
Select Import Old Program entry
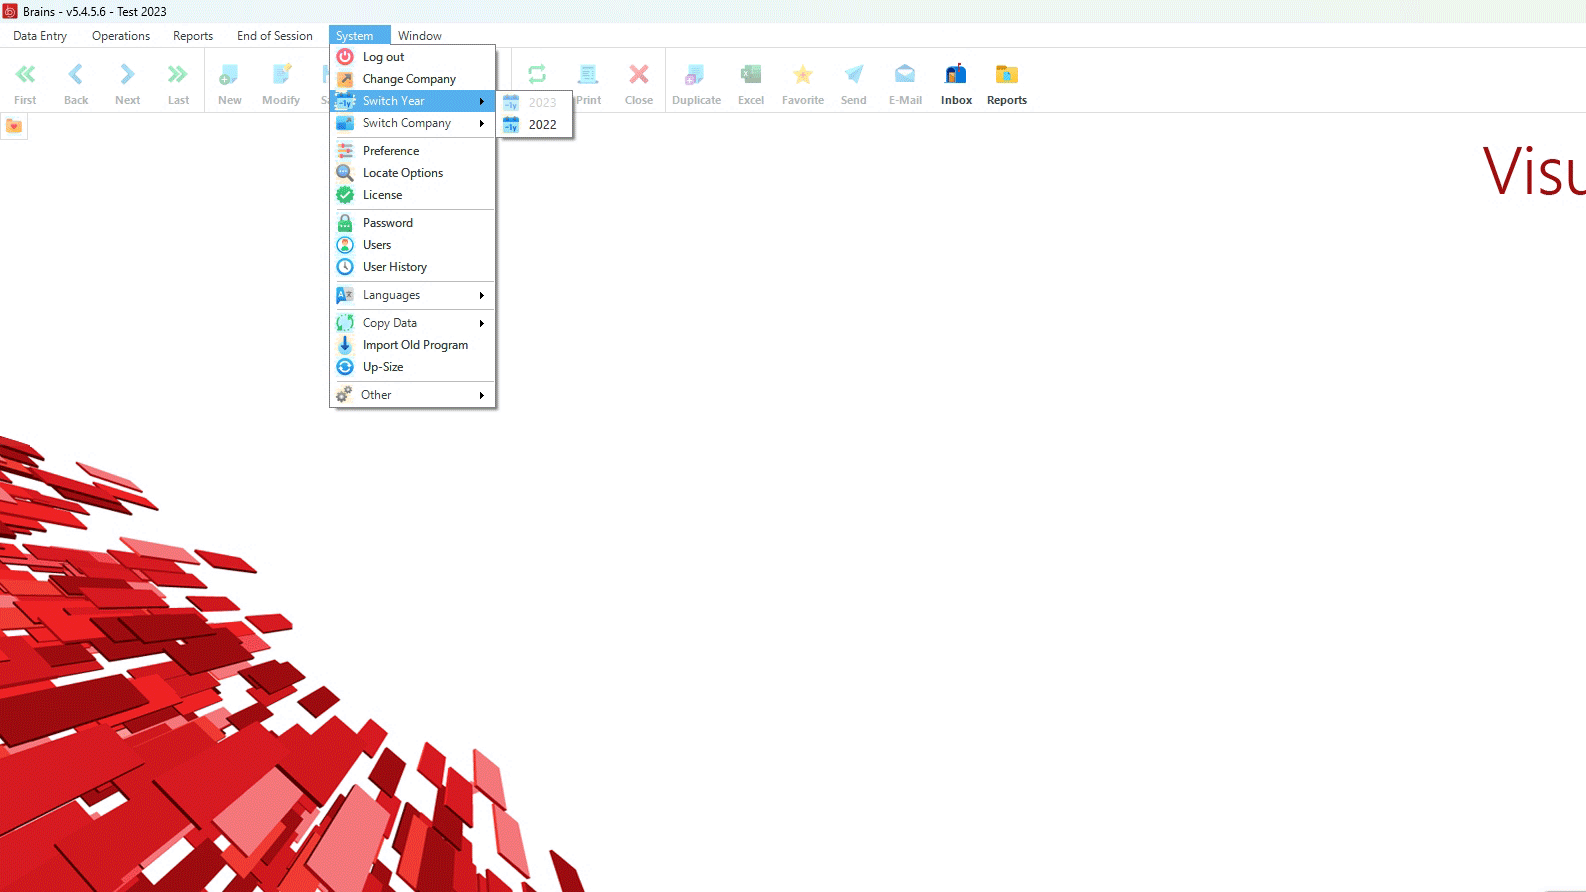(413, 345)
